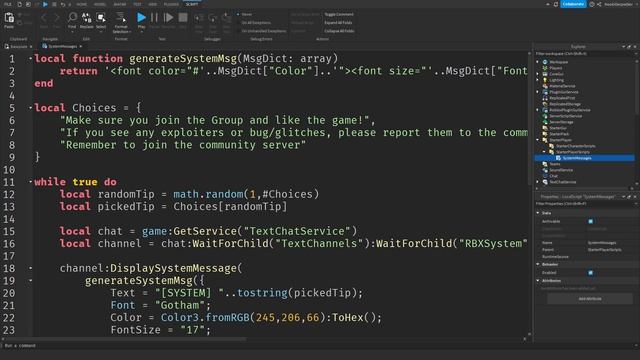
Task: Switch to the SCRIPT ribbon tab
Action: coord(192,4)
